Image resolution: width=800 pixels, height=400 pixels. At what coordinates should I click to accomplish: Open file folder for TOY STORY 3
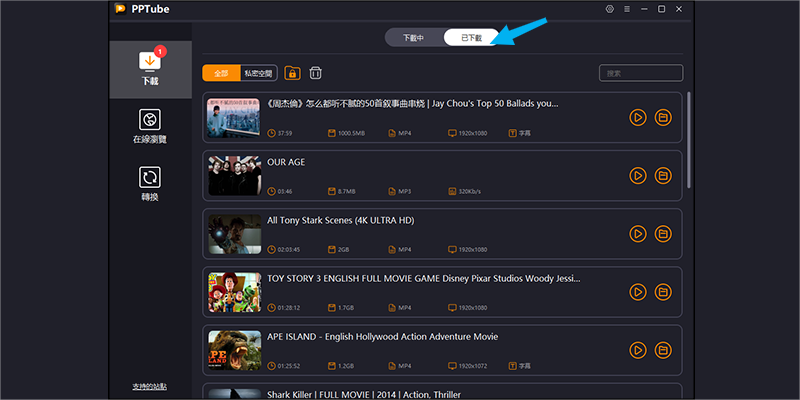(663, 292)
